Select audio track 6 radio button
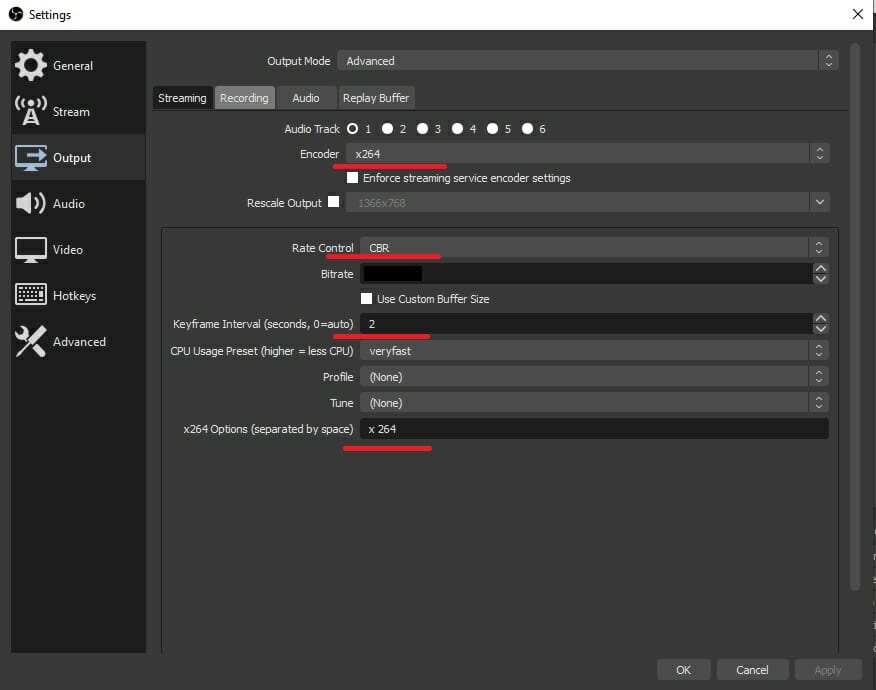876x690 pixels. [527, 129]
